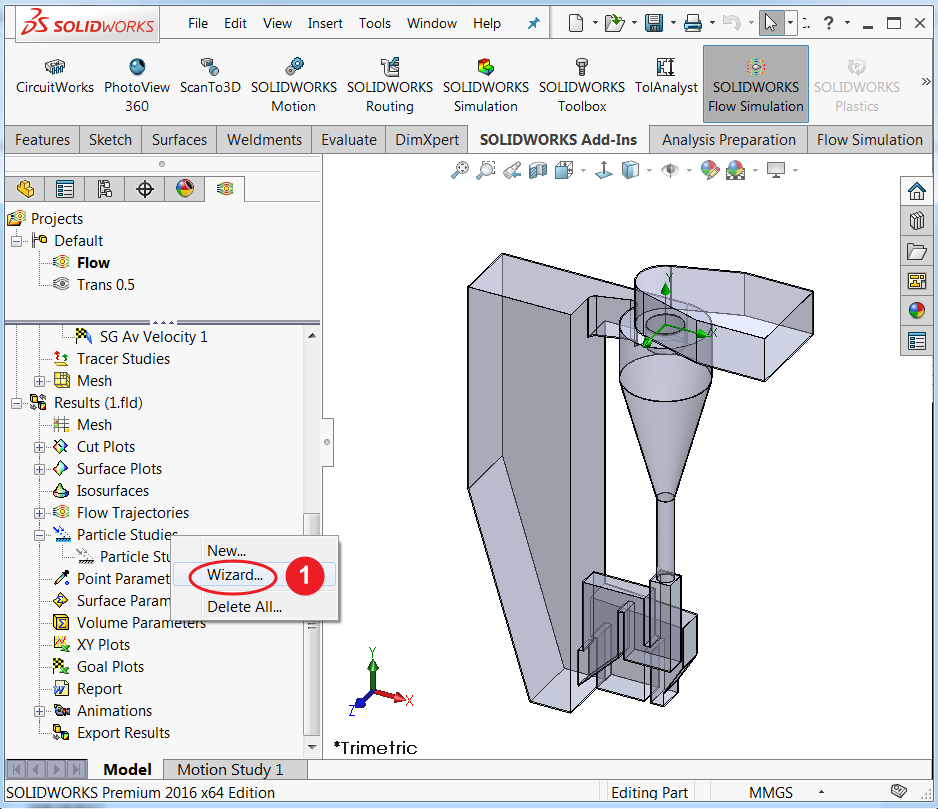Launch PhotoView 360 add-in
The width and height of the screenshot is (938, 809).
(x=137, y=86)
